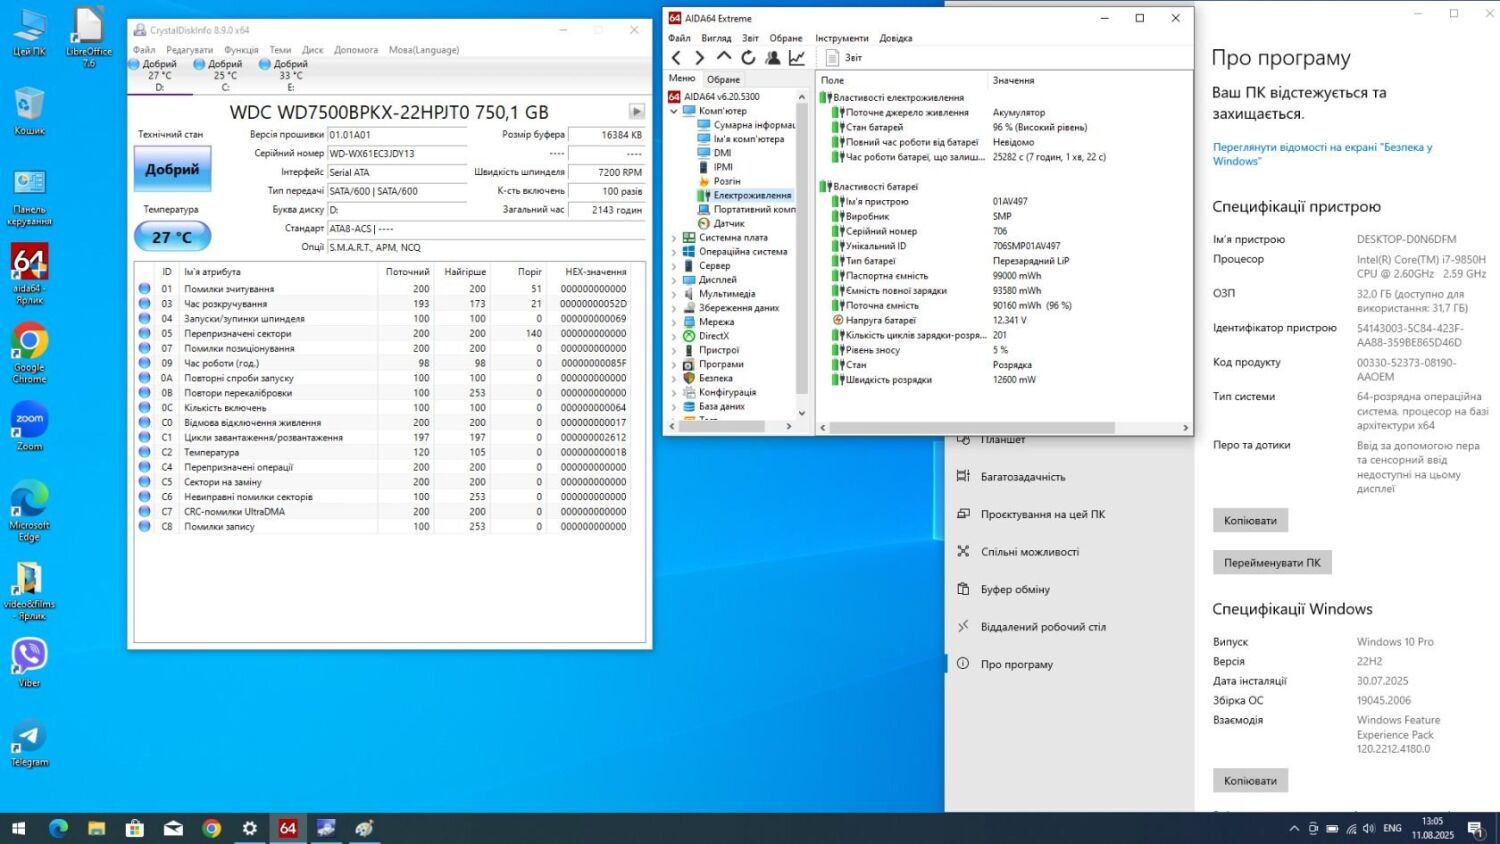This screenshot has width=1500, height=844.
Task: Select the Датчик sensor tree item
Action: click(x=728, y=223)
